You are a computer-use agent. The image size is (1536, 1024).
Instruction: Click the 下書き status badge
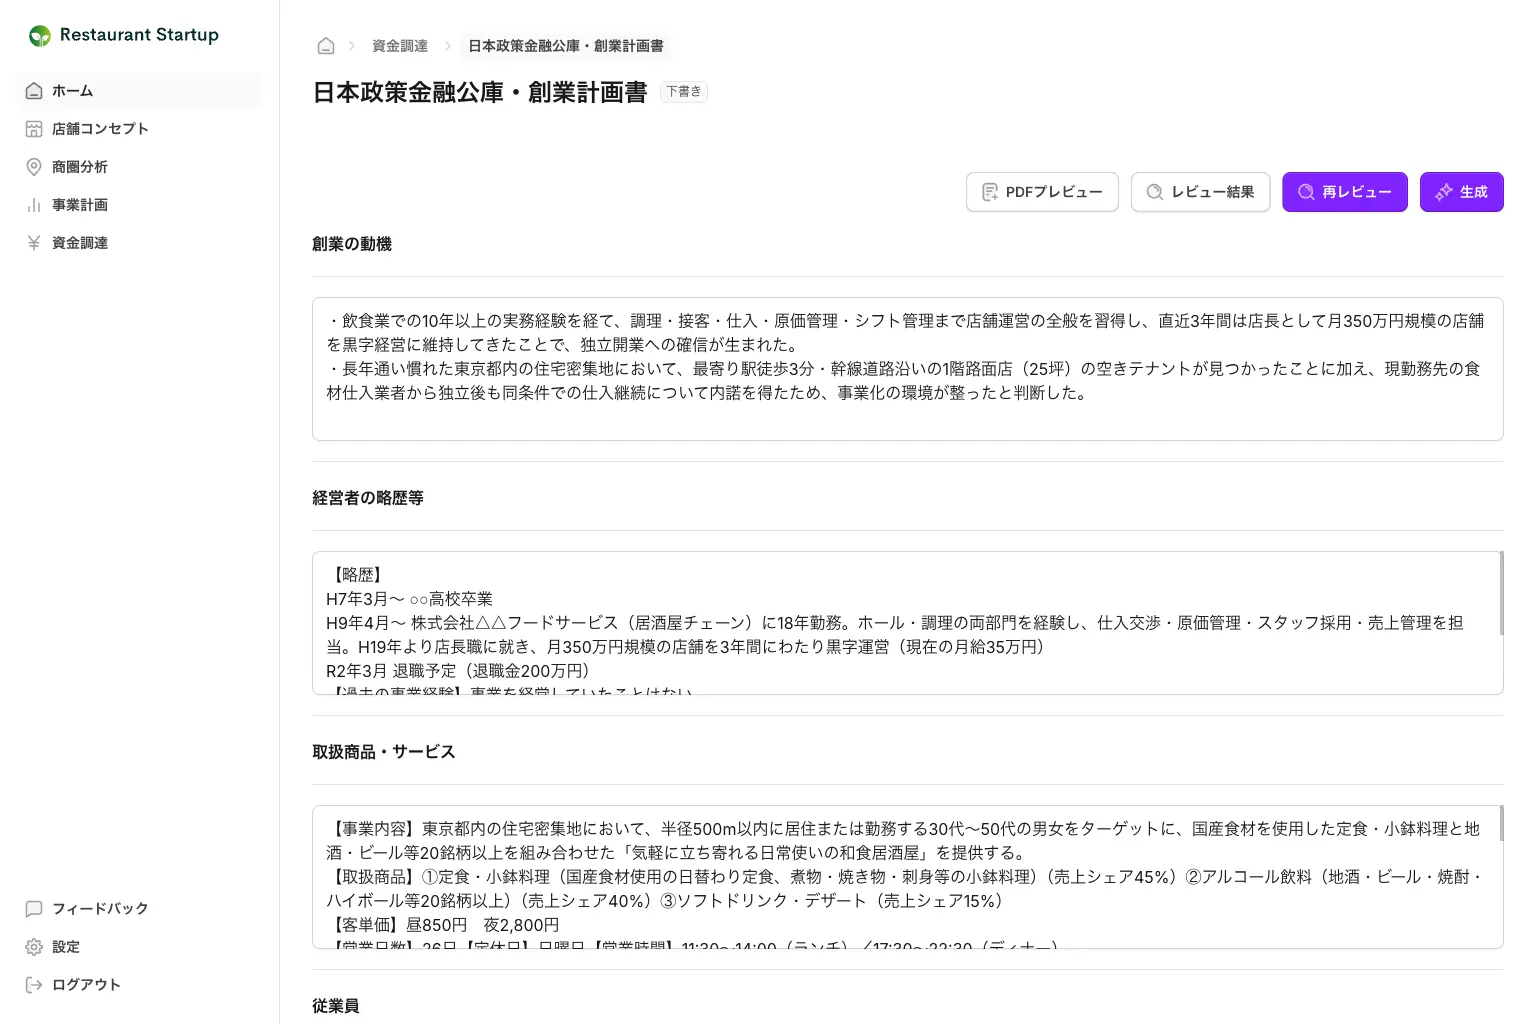(683, 91)
